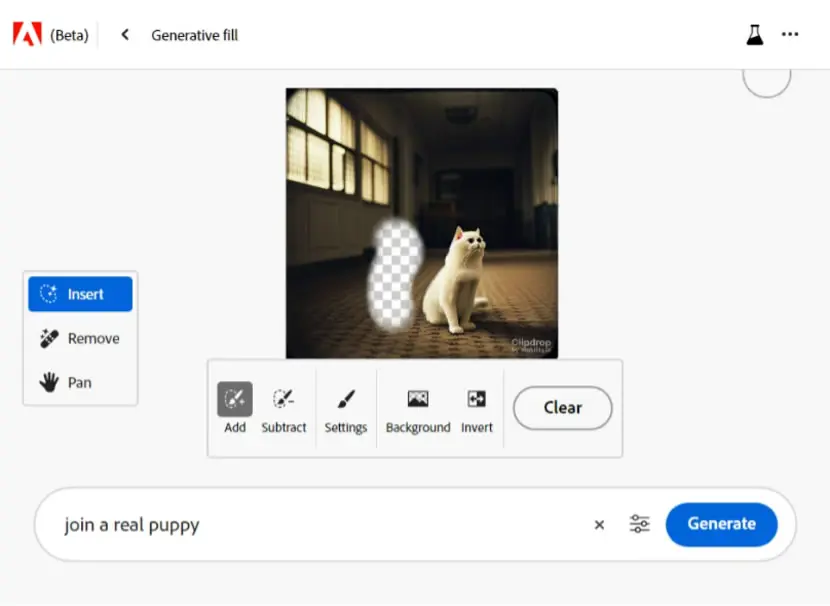Click the transparent masked area on image
The height and width of the screenshot is (606, 830).
[394, 274]
